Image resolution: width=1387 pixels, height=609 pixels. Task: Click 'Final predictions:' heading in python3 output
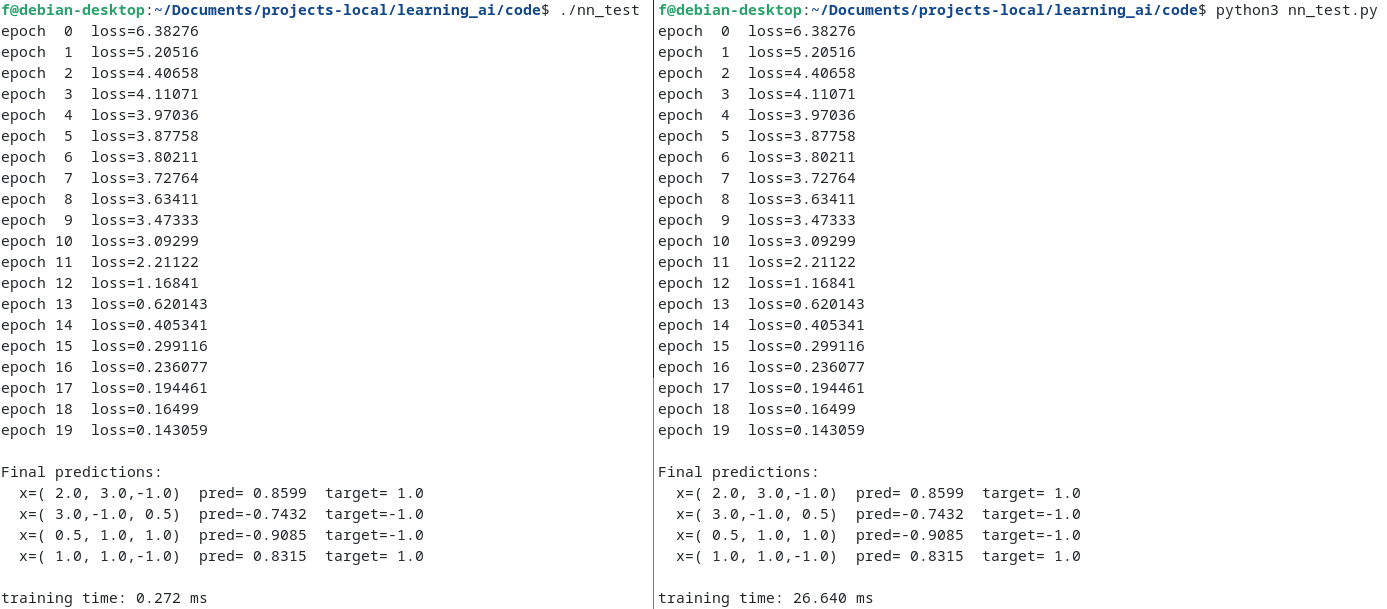[738, 472]
